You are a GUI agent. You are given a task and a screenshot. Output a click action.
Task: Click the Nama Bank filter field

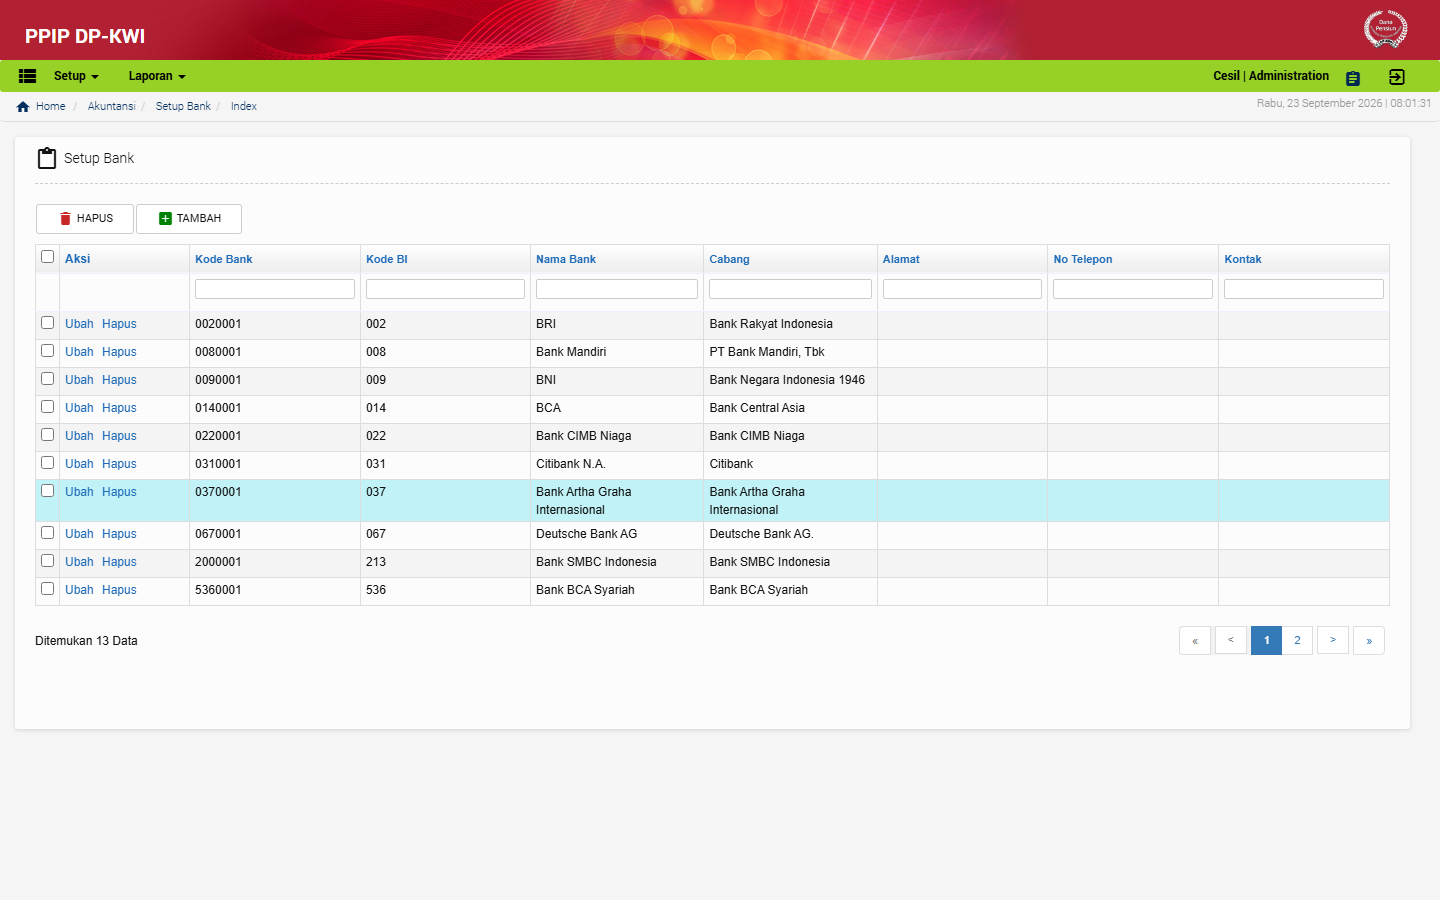617,289
